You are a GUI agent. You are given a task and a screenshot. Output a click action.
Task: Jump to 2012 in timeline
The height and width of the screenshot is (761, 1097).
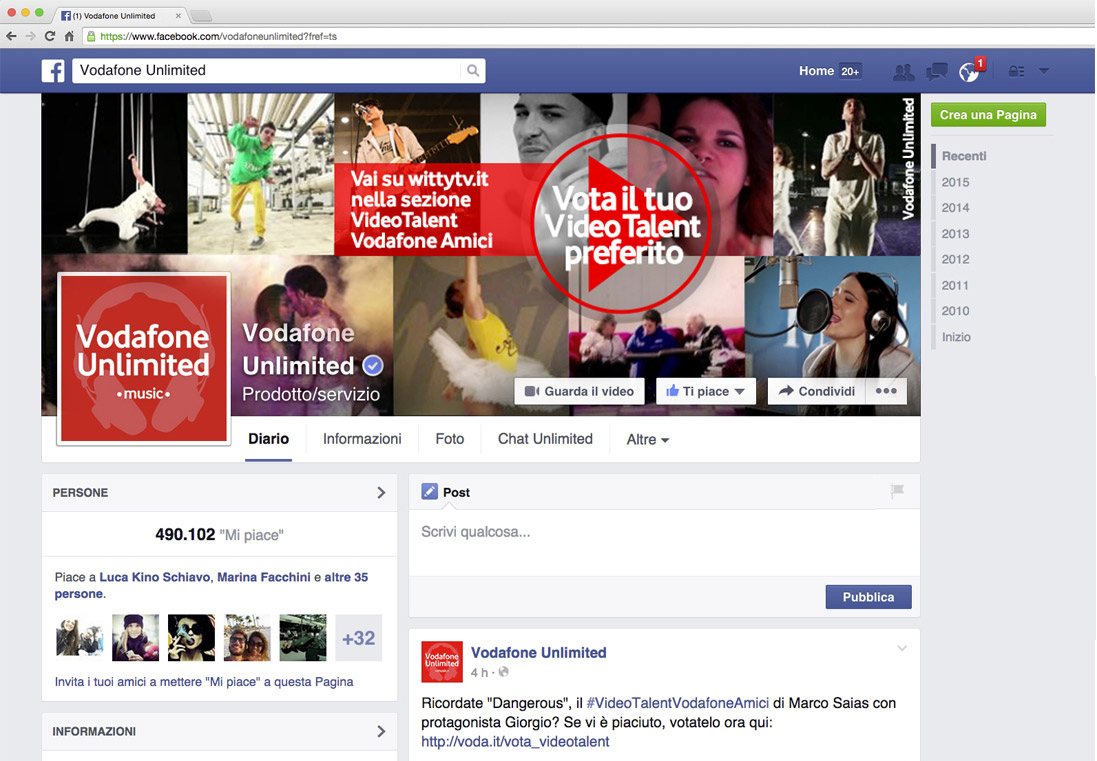[955, 259]
